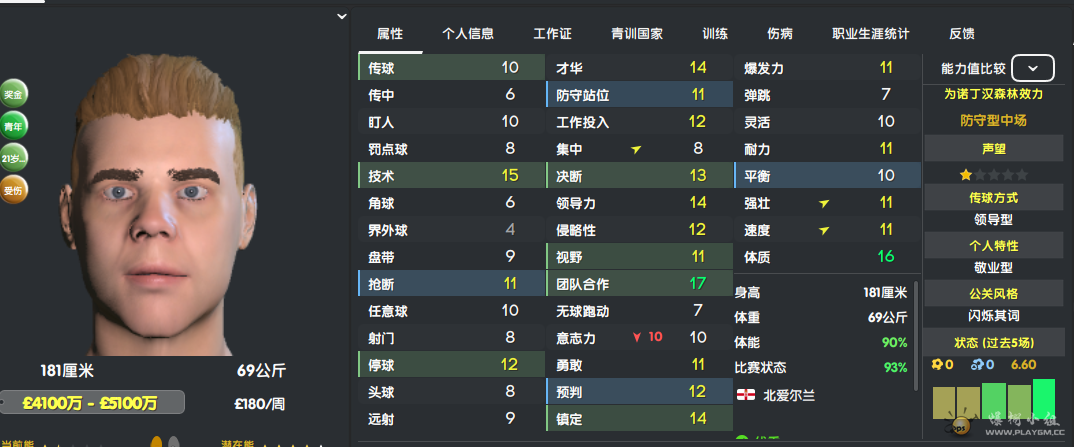This screenshot has height=447, width=1074.
Task: Open the 能力值比较 dropdown arrow
Action: (x=1033, y=69)
